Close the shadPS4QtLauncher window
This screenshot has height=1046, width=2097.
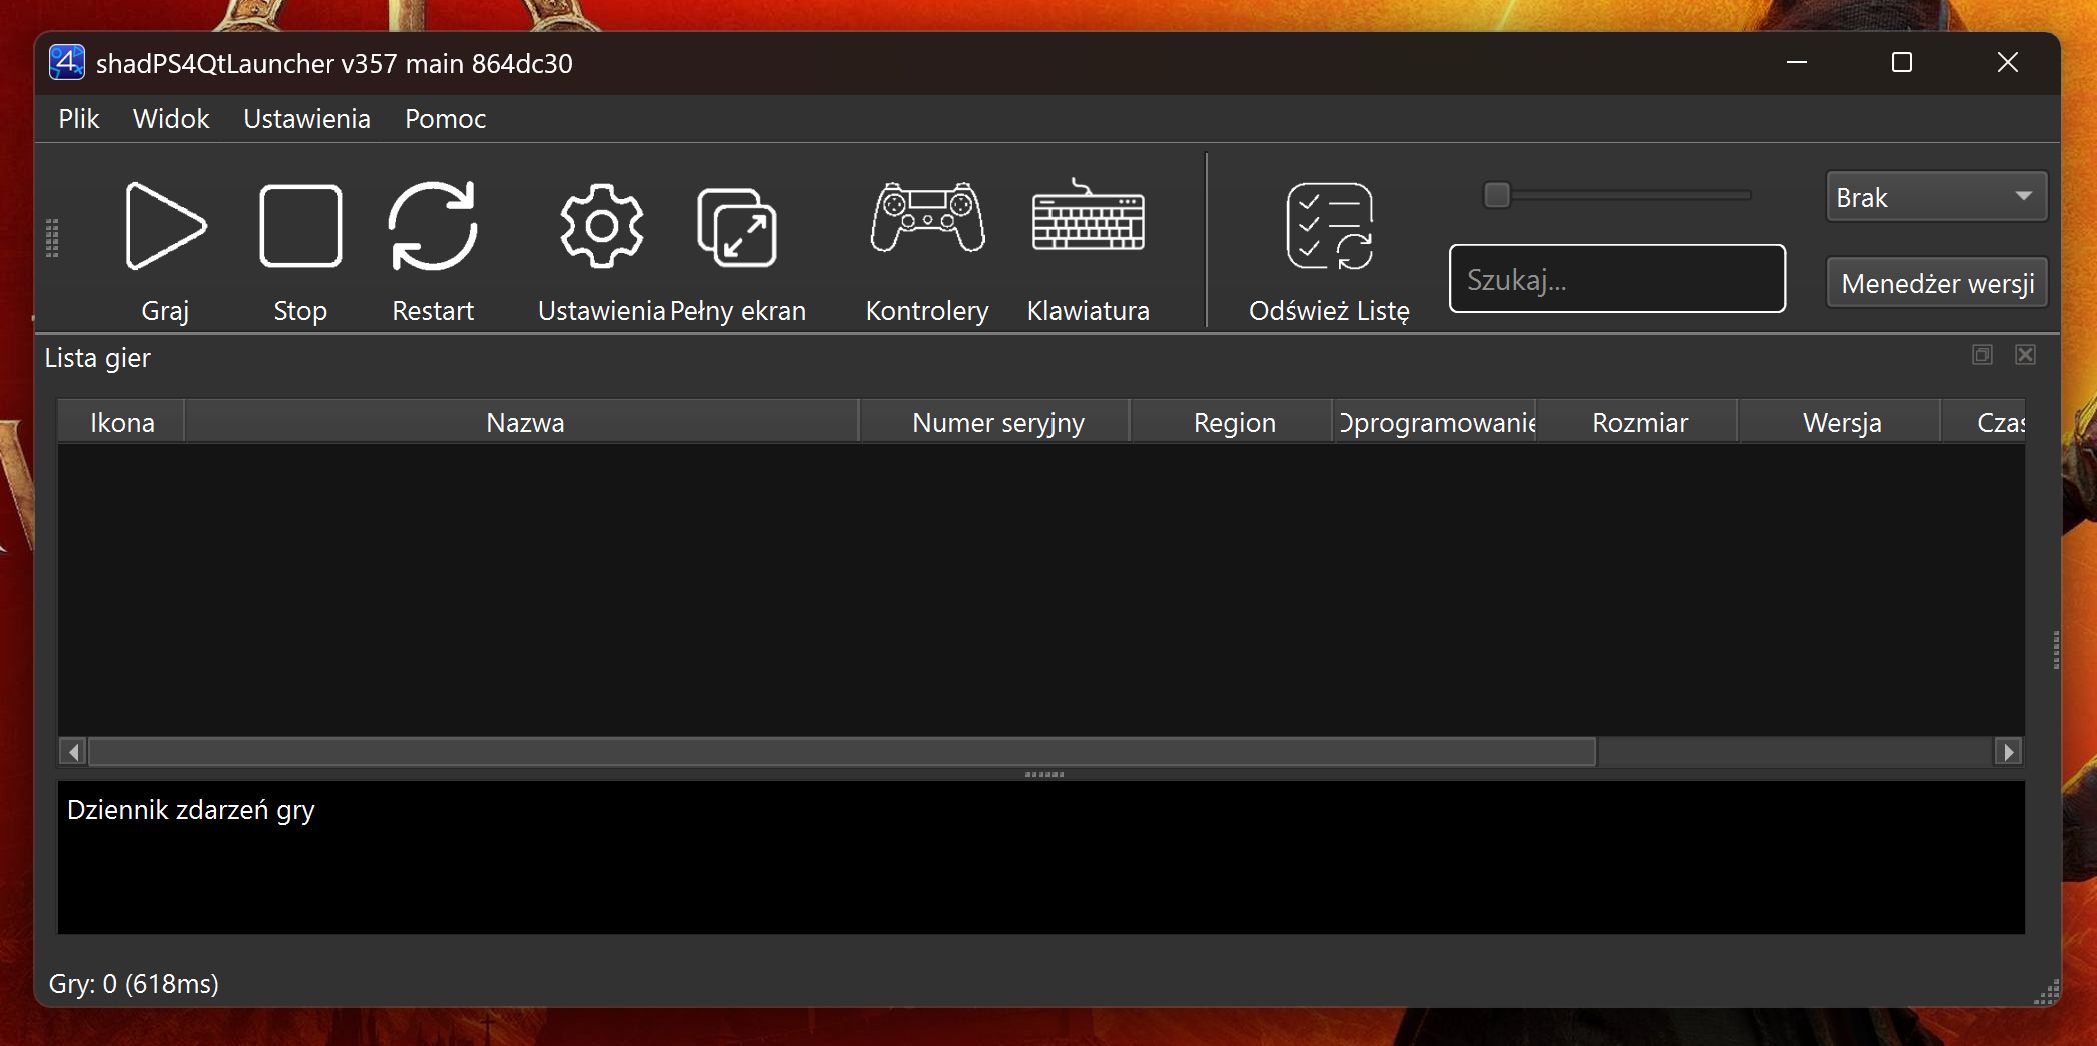(x=2007, y=62)
